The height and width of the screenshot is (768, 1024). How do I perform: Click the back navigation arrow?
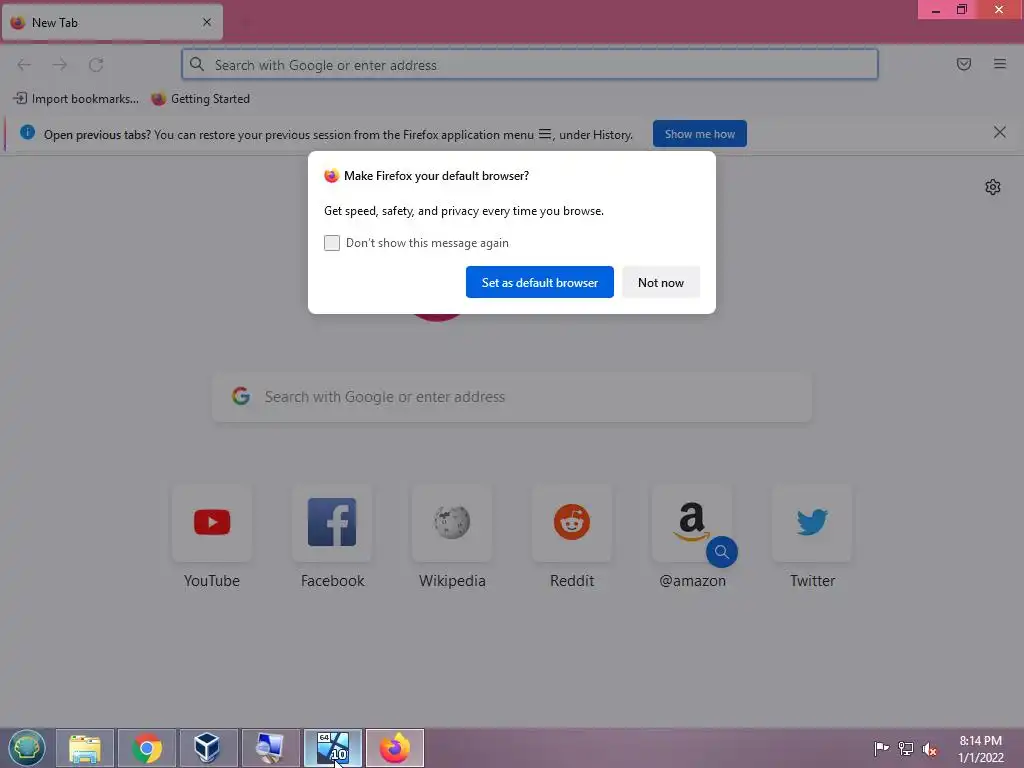point(24,65)
